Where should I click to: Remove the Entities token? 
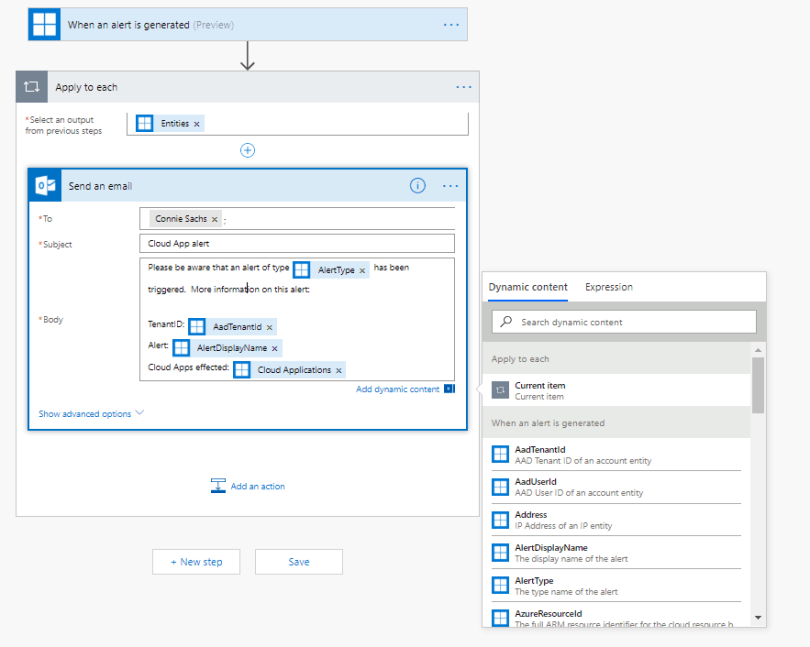point(197,124)
